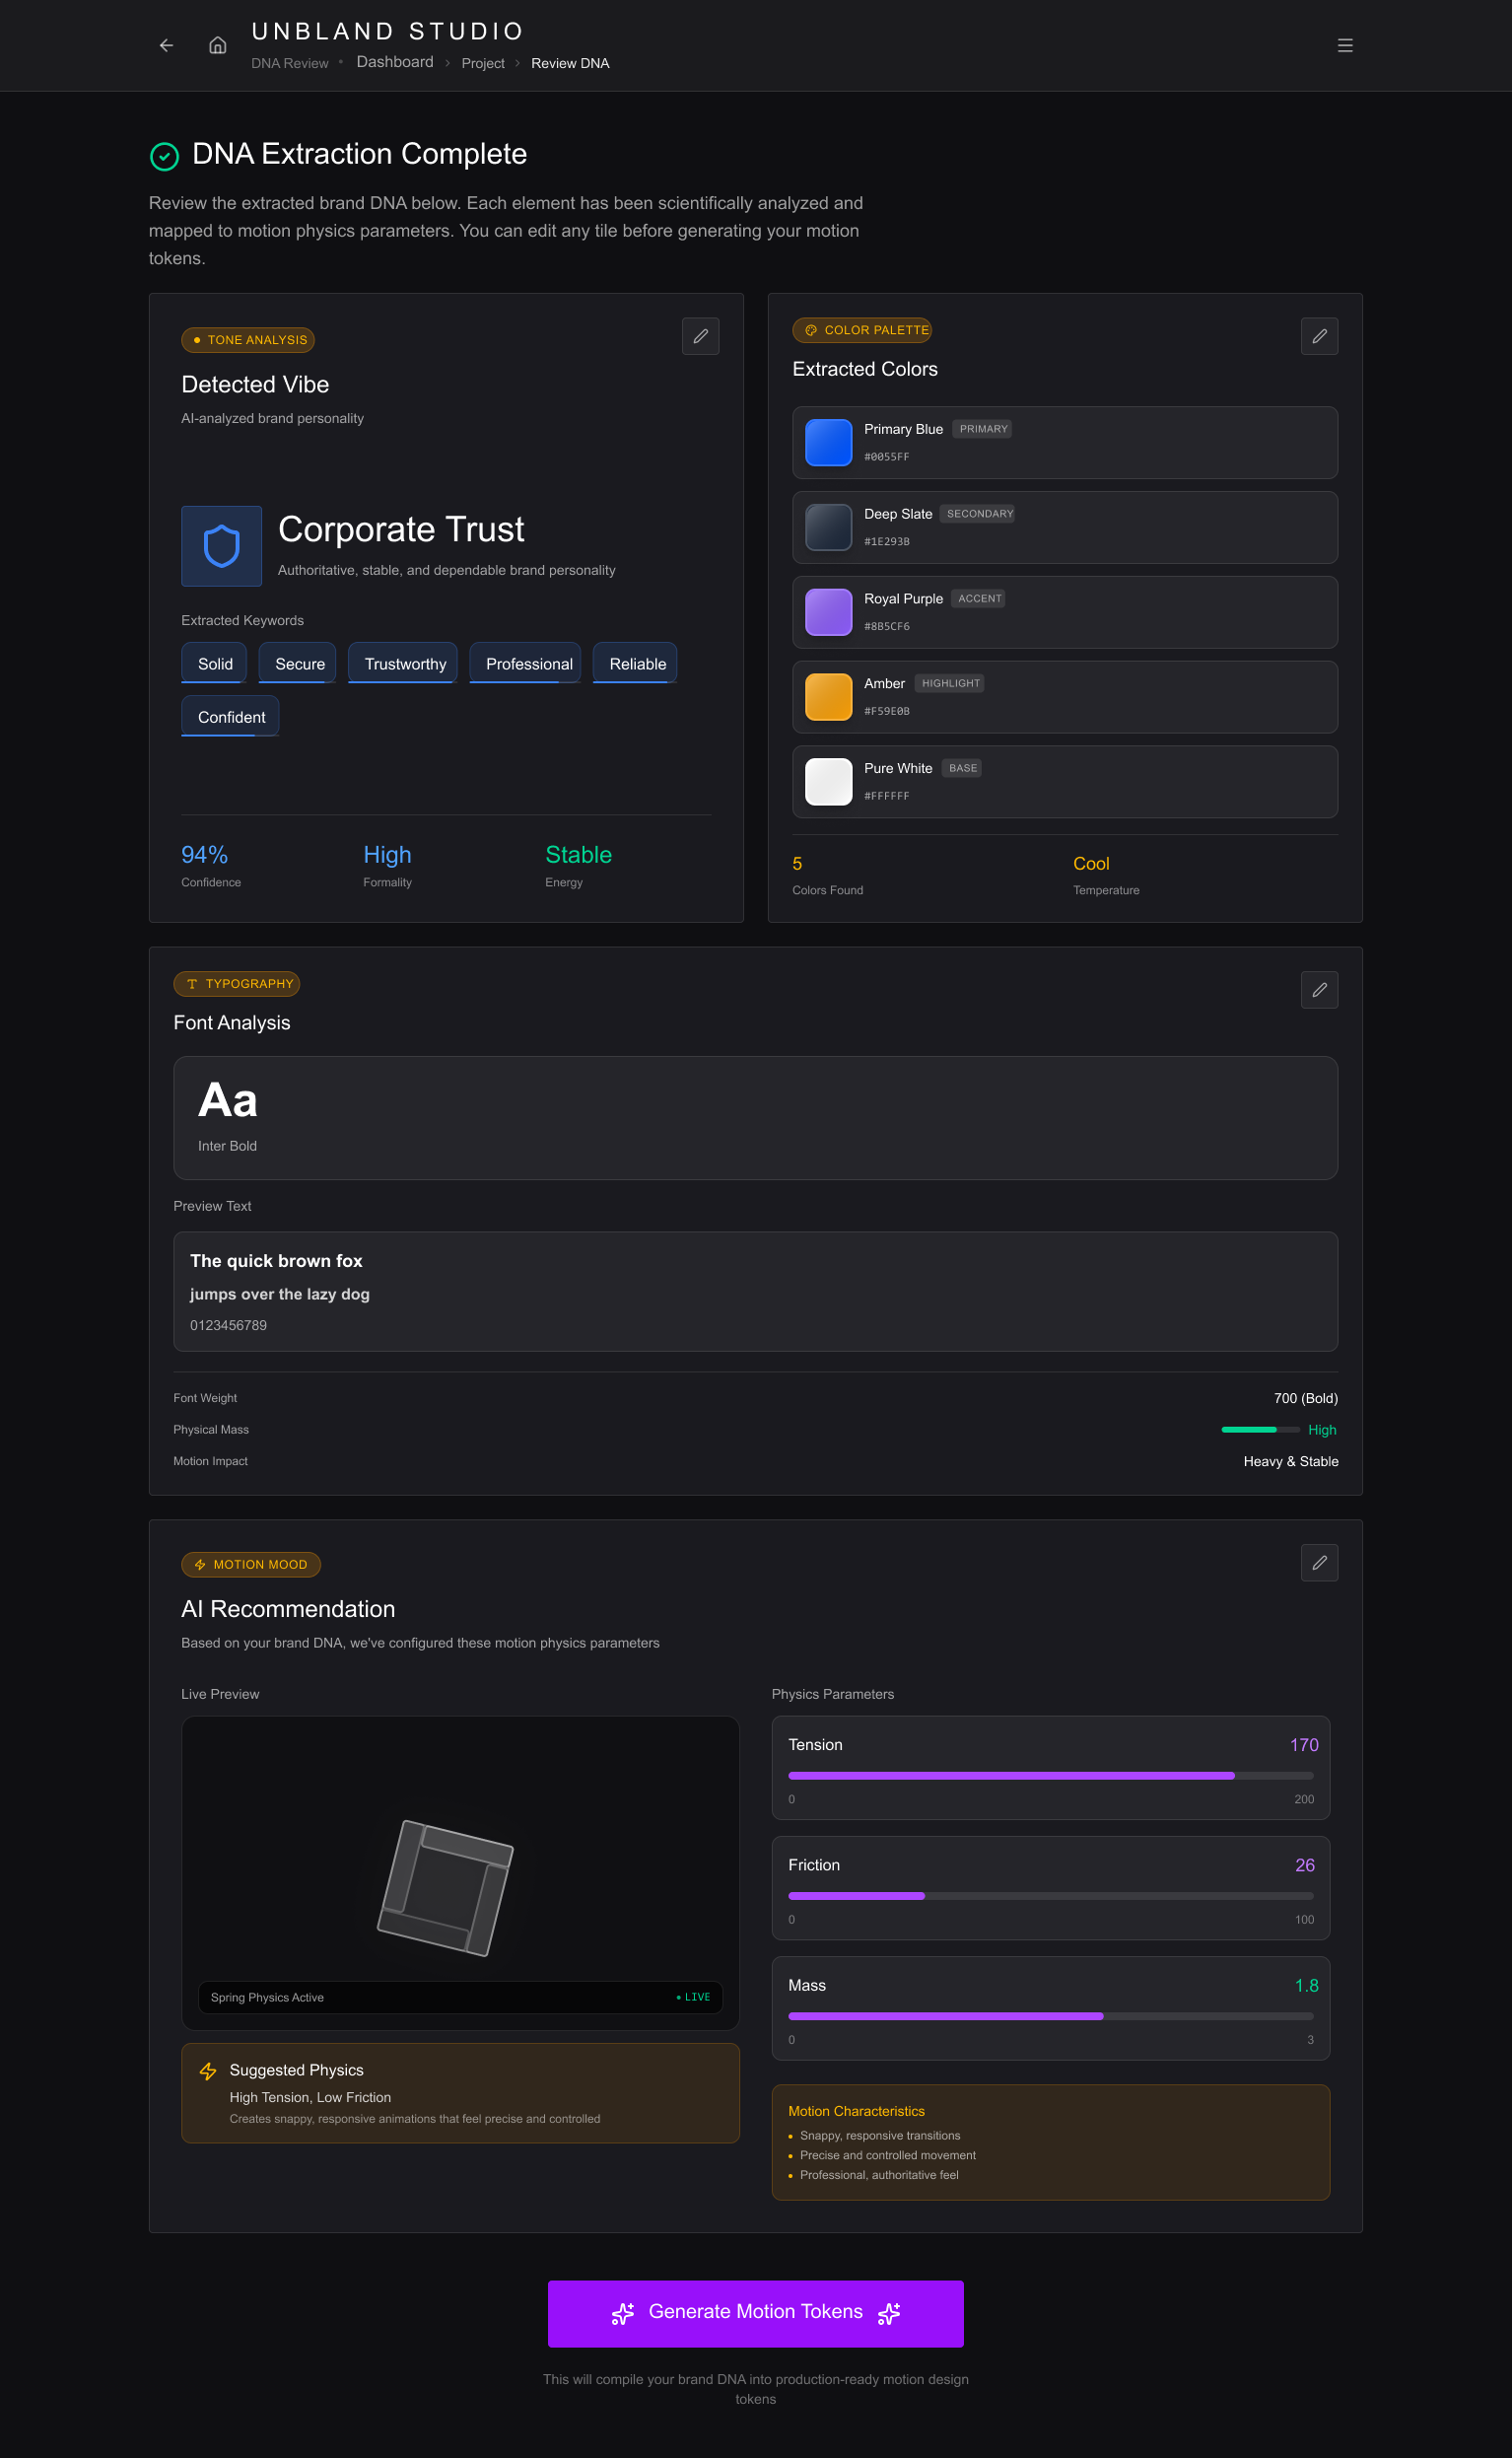Select the Trustworthy keyword chip
1512x2458 pixels.
pos(403,663)
